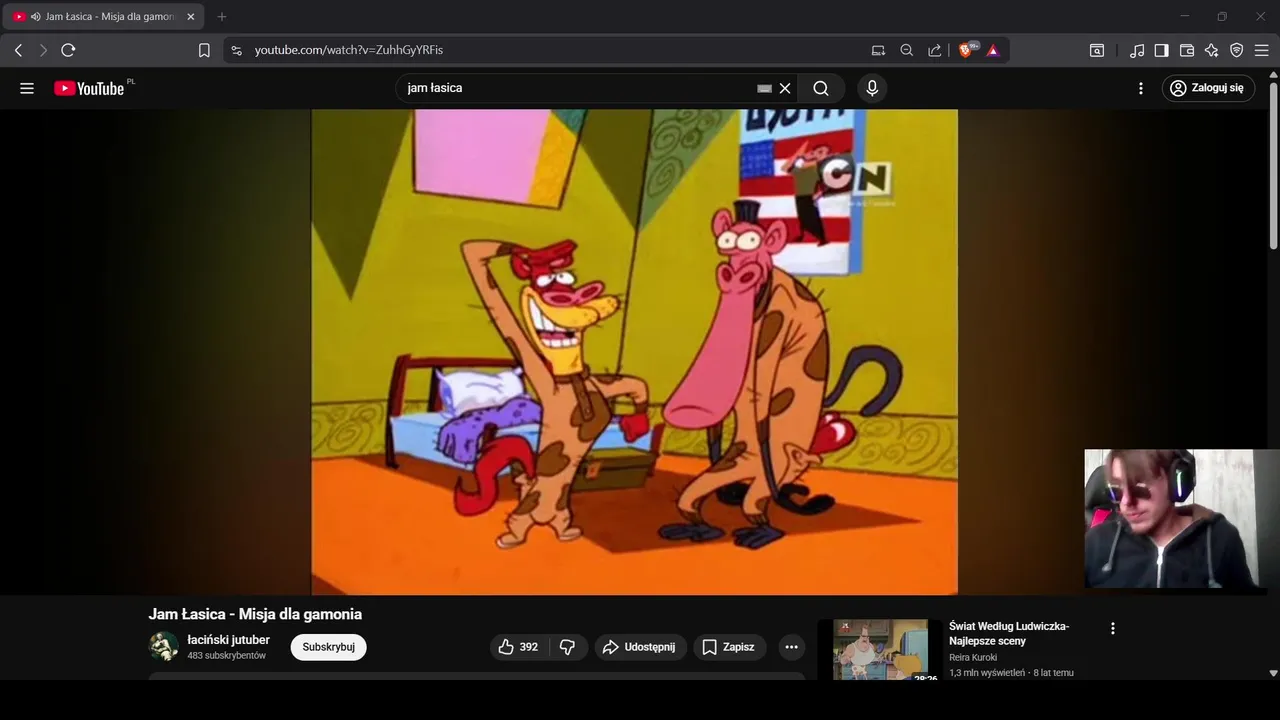Open options menu for Świat Według Ludwiczka
The height and width of the screenshot is (720, 1280).
pos(1112,628)
